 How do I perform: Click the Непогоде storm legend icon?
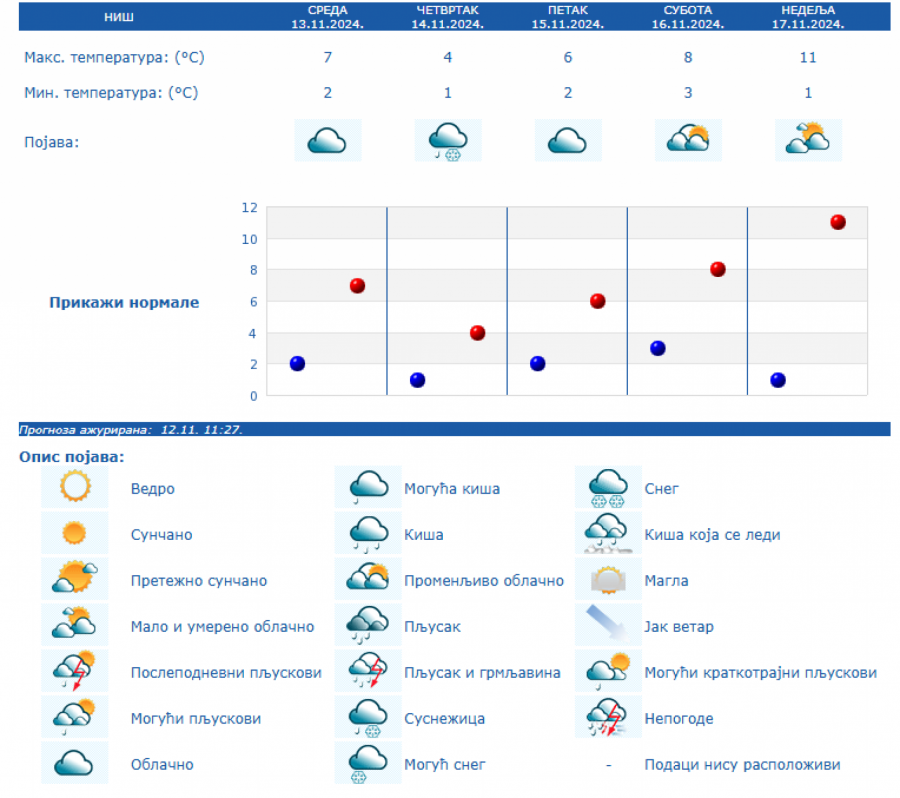pyautogui.click(x=608, y=718)
